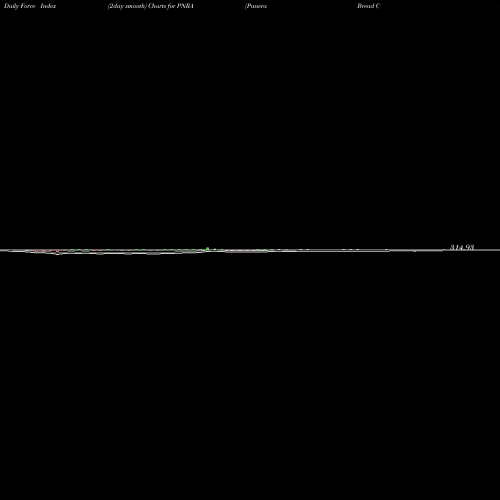
Task: Click the 314.93 value label
Action: pos(462,247)
